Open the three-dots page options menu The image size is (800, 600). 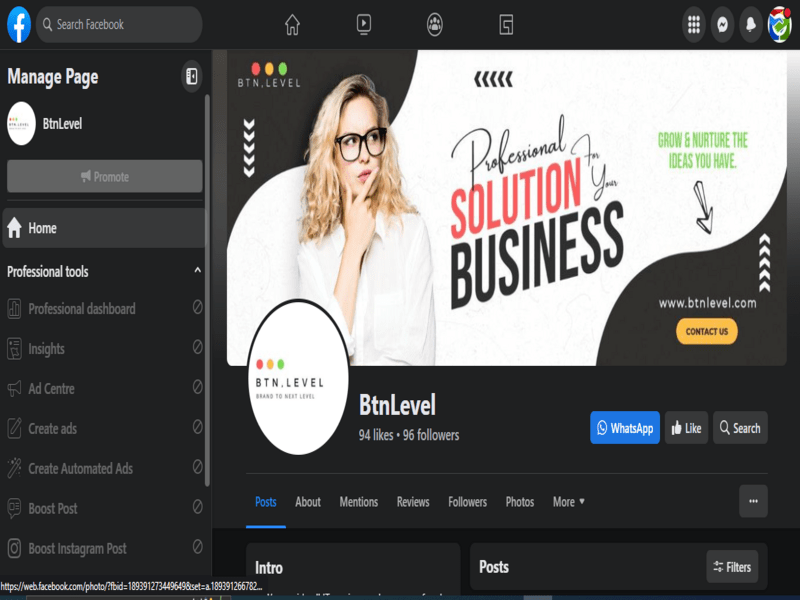coord(753,501)
